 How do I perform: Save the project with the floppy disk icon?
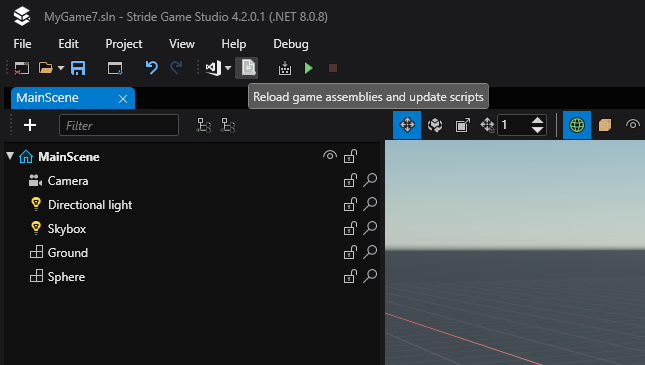click(78, 68)
